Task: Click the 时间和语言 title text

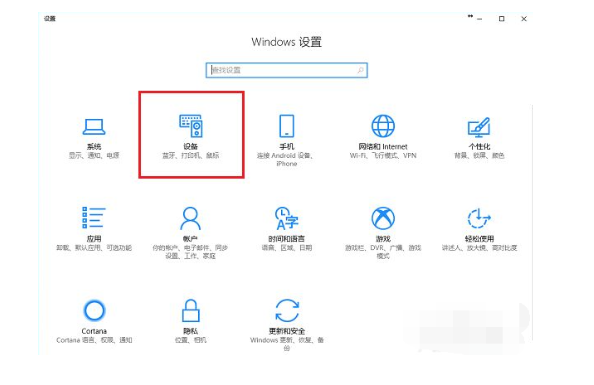Action: tap(287, 239)
